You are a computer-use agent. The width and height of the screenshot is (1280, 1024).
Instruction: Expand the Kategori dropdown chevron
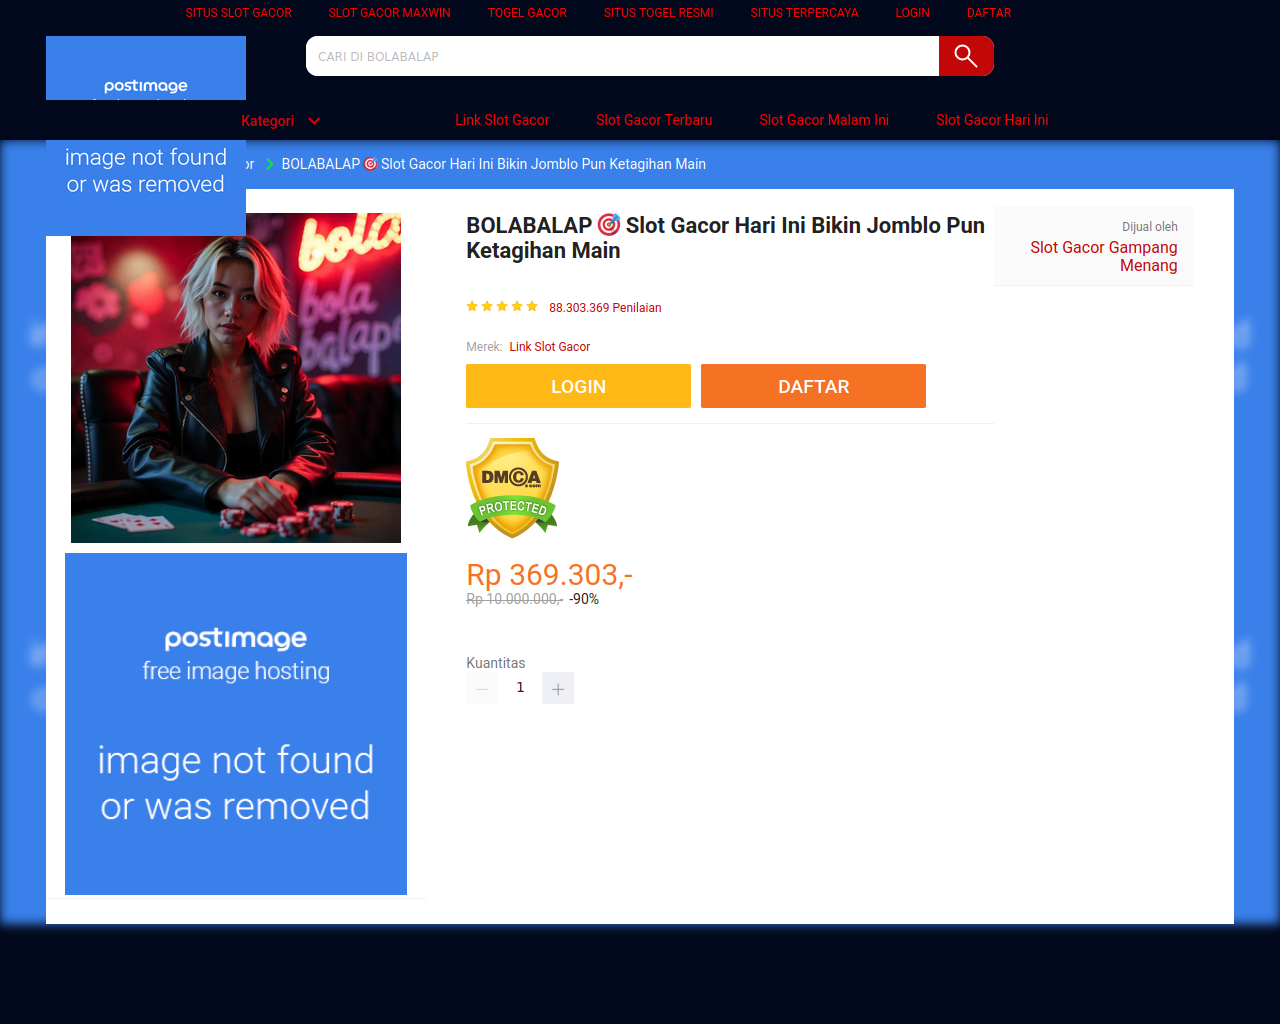pos(314,121)
